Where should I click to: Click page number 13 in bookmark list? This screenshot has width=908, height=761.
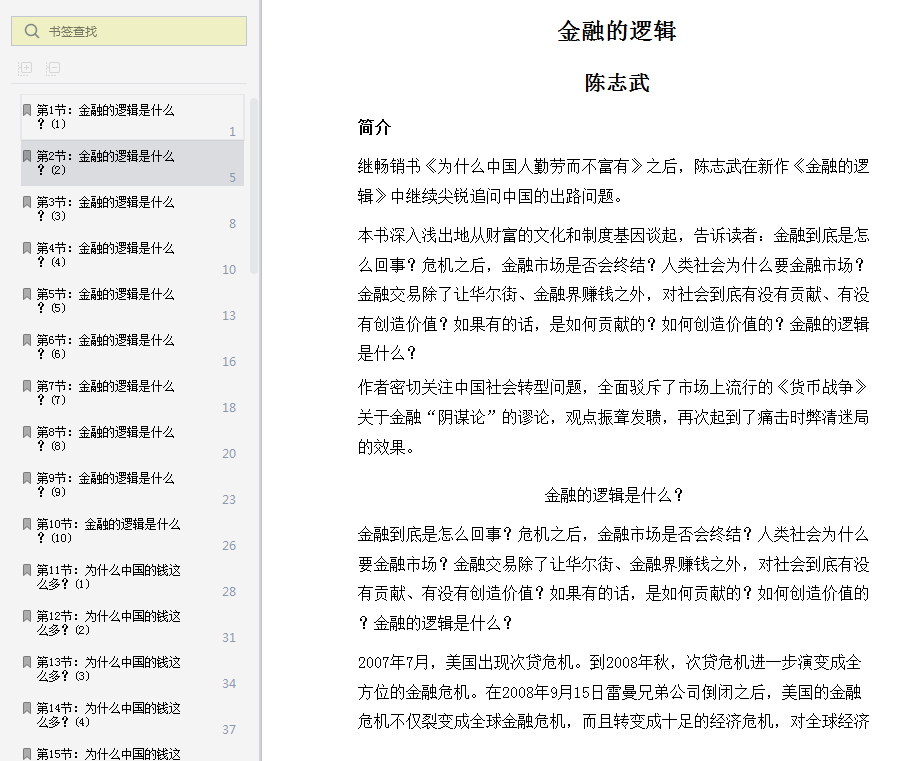pyautogui.click(x=229, y=316)
